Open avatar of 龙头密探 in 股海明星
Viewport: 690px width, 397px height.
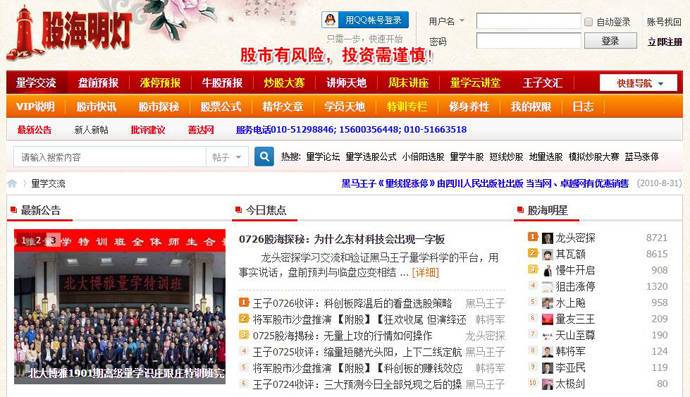(x=547, y=238)
